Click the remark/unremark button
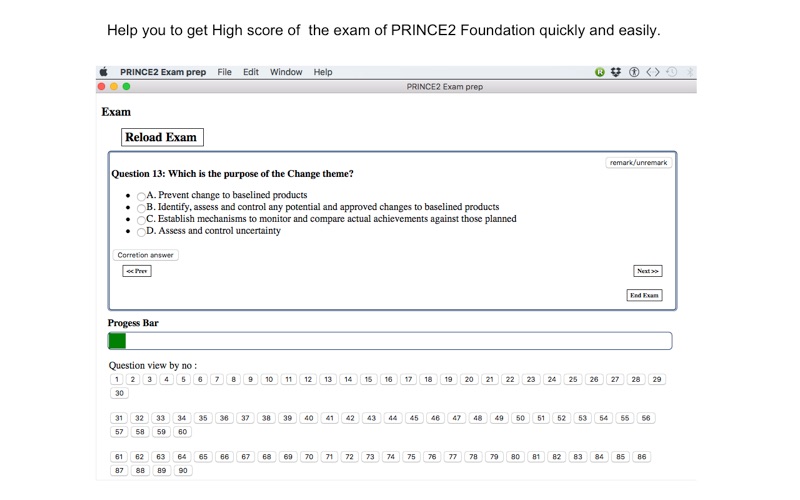The width and height of the screenshot is (800, 500). point(638,162)
